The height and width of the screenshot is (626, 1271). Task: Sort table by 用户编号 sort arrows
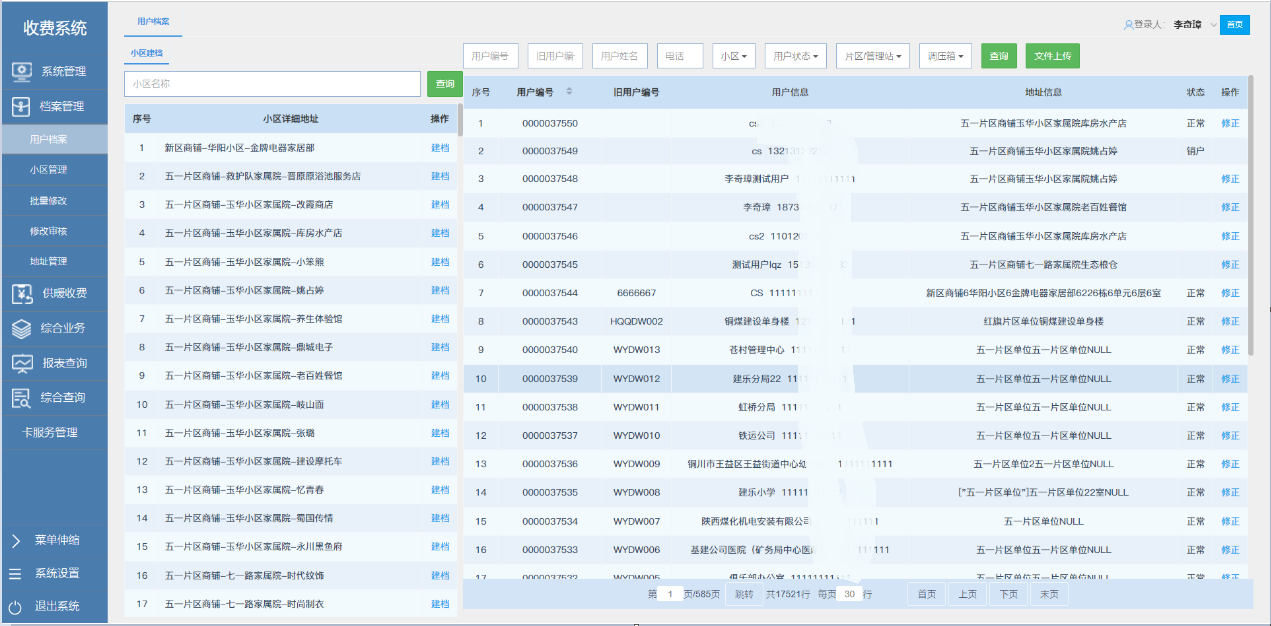point(569,91)
